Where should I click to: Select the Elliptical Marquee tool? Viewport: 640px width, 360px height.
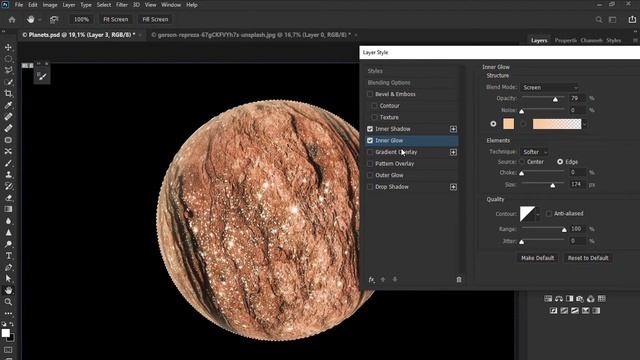tap(8, 59)
